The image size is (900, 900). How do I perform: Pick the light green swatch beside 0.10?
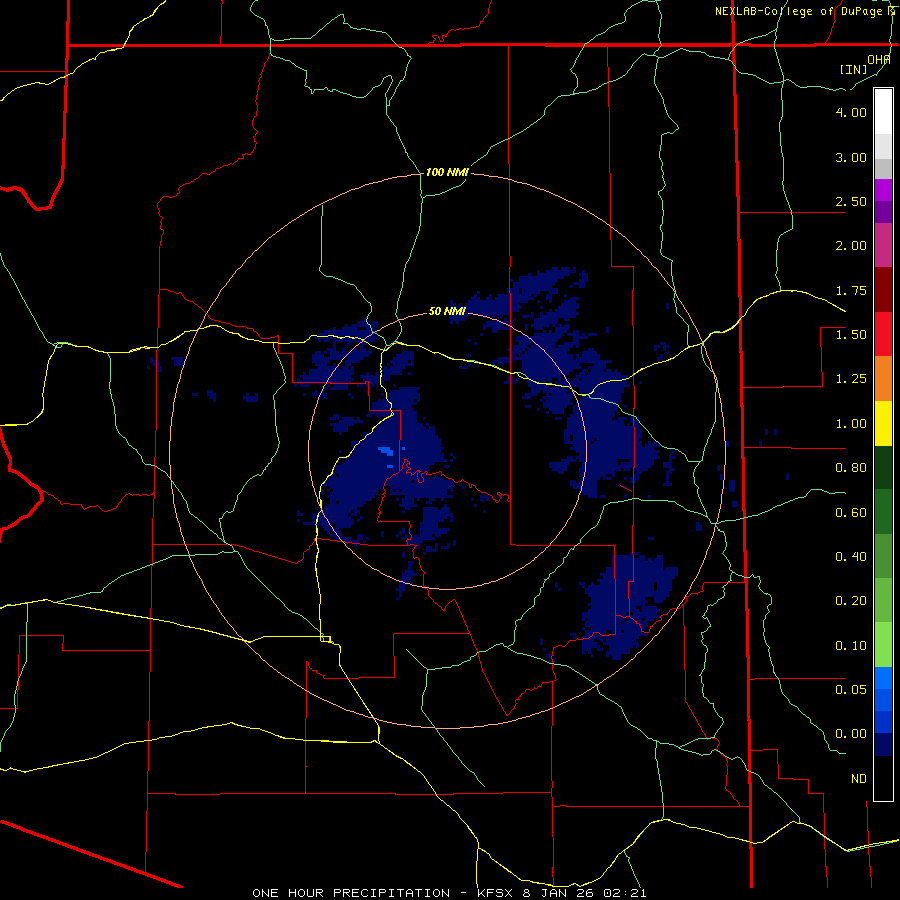pyautogui.click(x=883, y=645)
